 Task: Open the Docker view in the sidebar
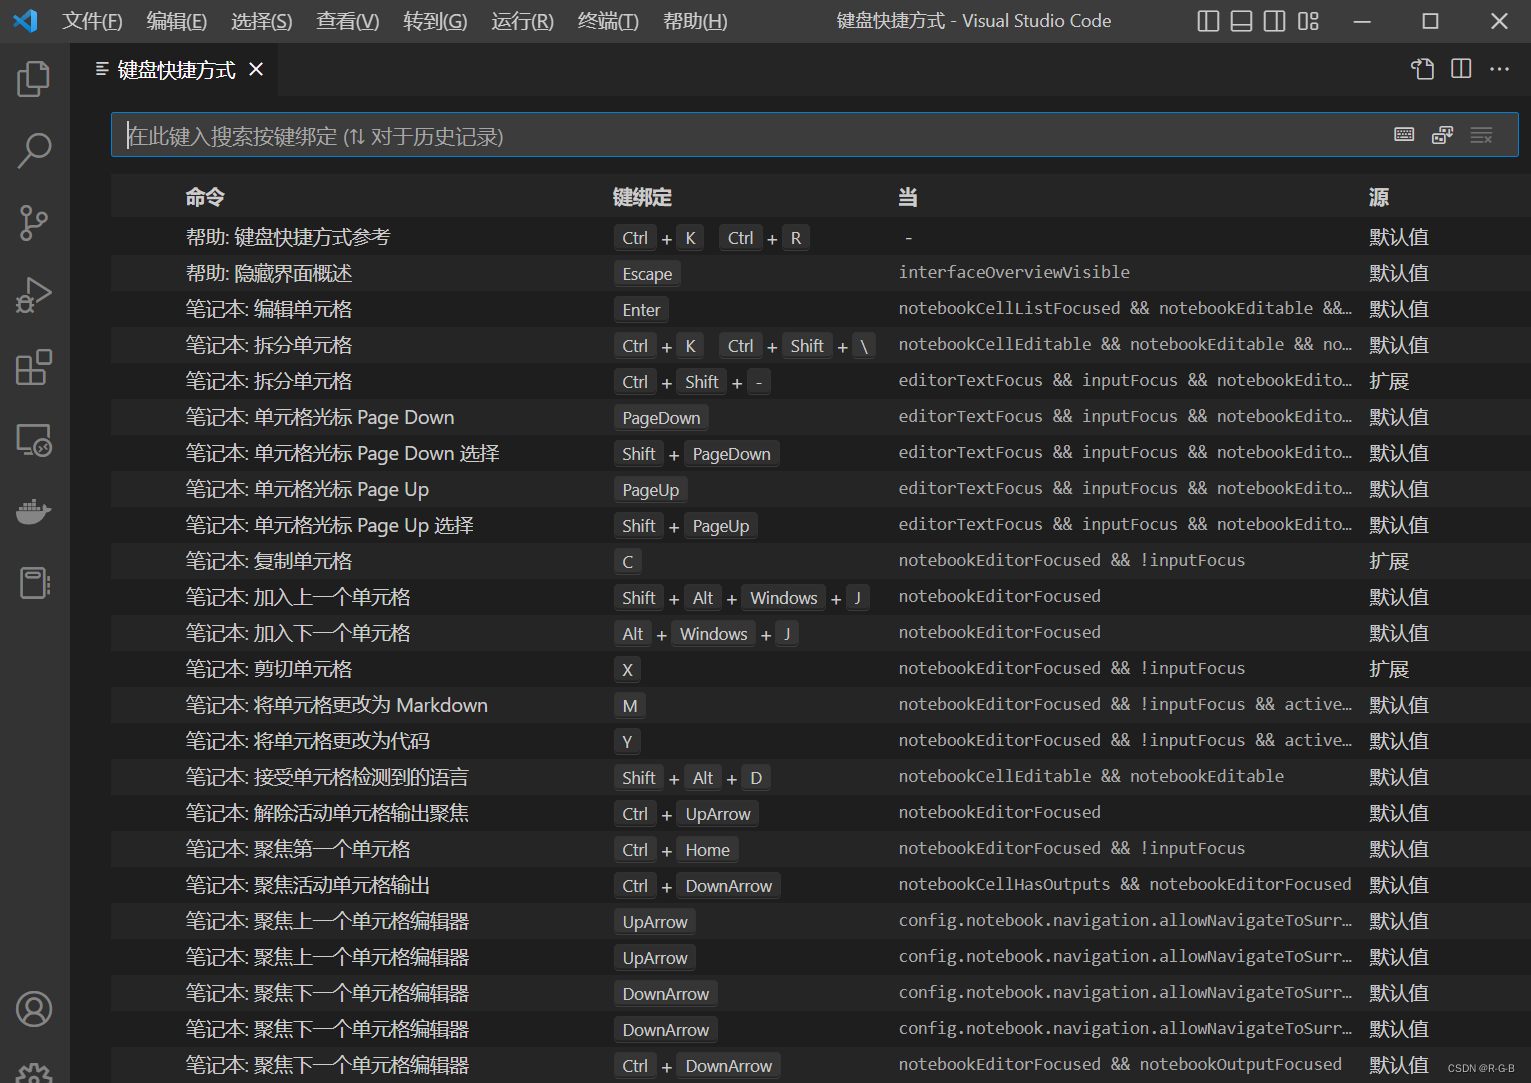(x=33, y=512)
